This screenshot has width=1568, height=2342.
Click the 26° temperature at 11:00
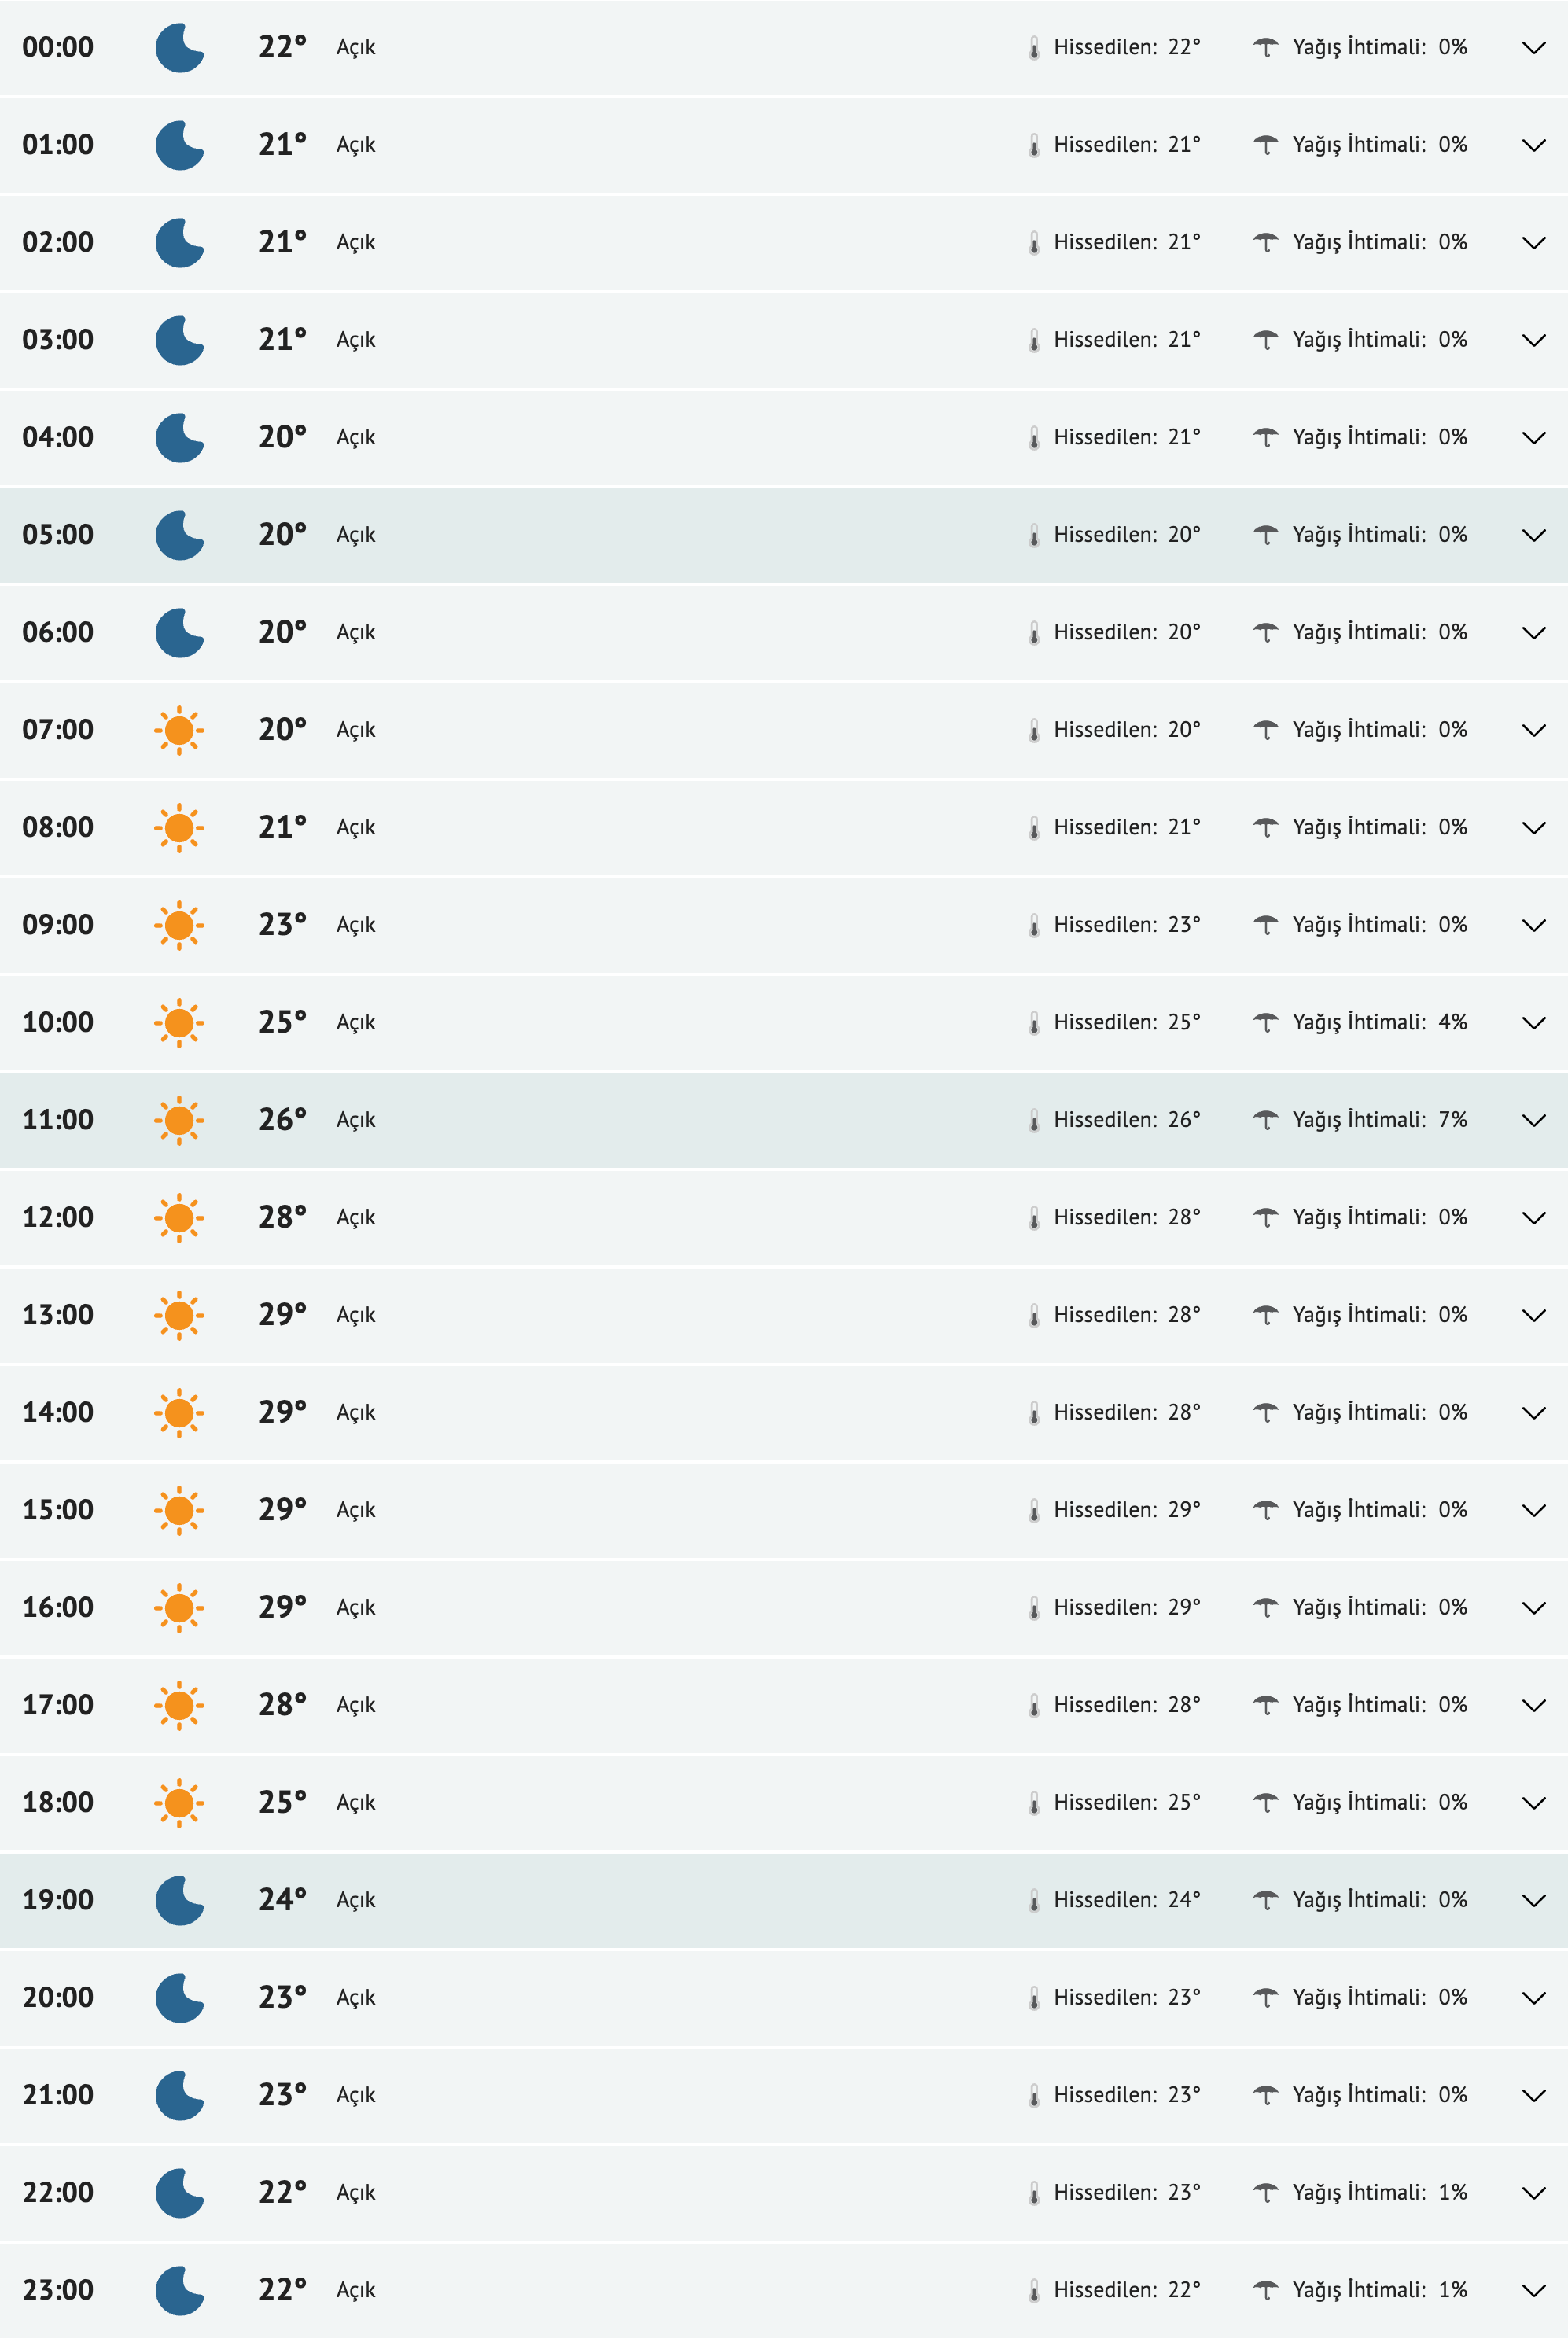282,1120
